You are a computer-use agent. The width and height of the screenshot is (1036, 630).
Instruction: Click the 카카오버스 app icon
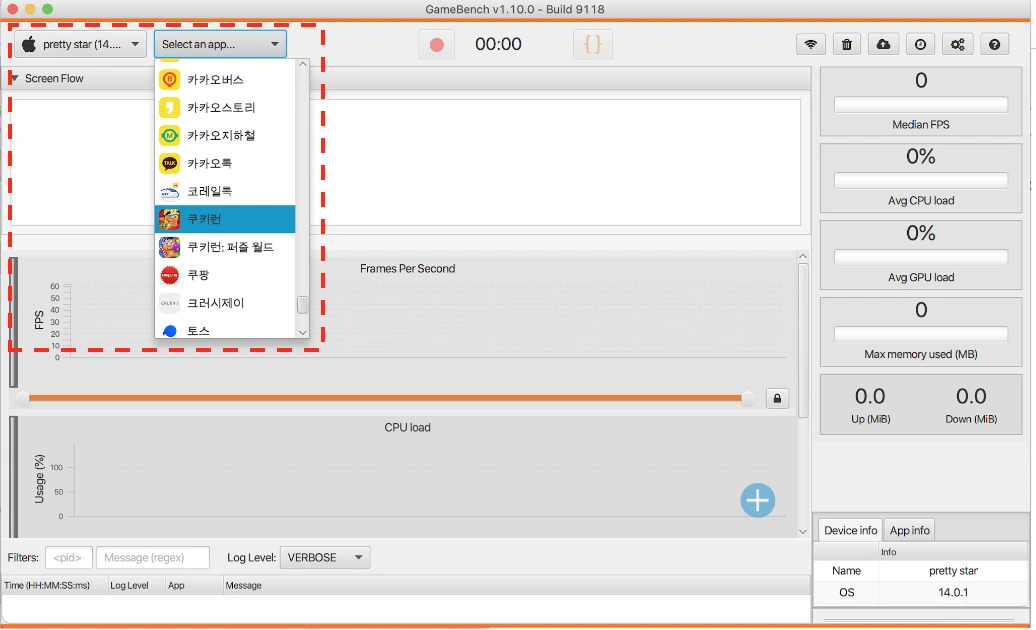click(x=170, y=79)
